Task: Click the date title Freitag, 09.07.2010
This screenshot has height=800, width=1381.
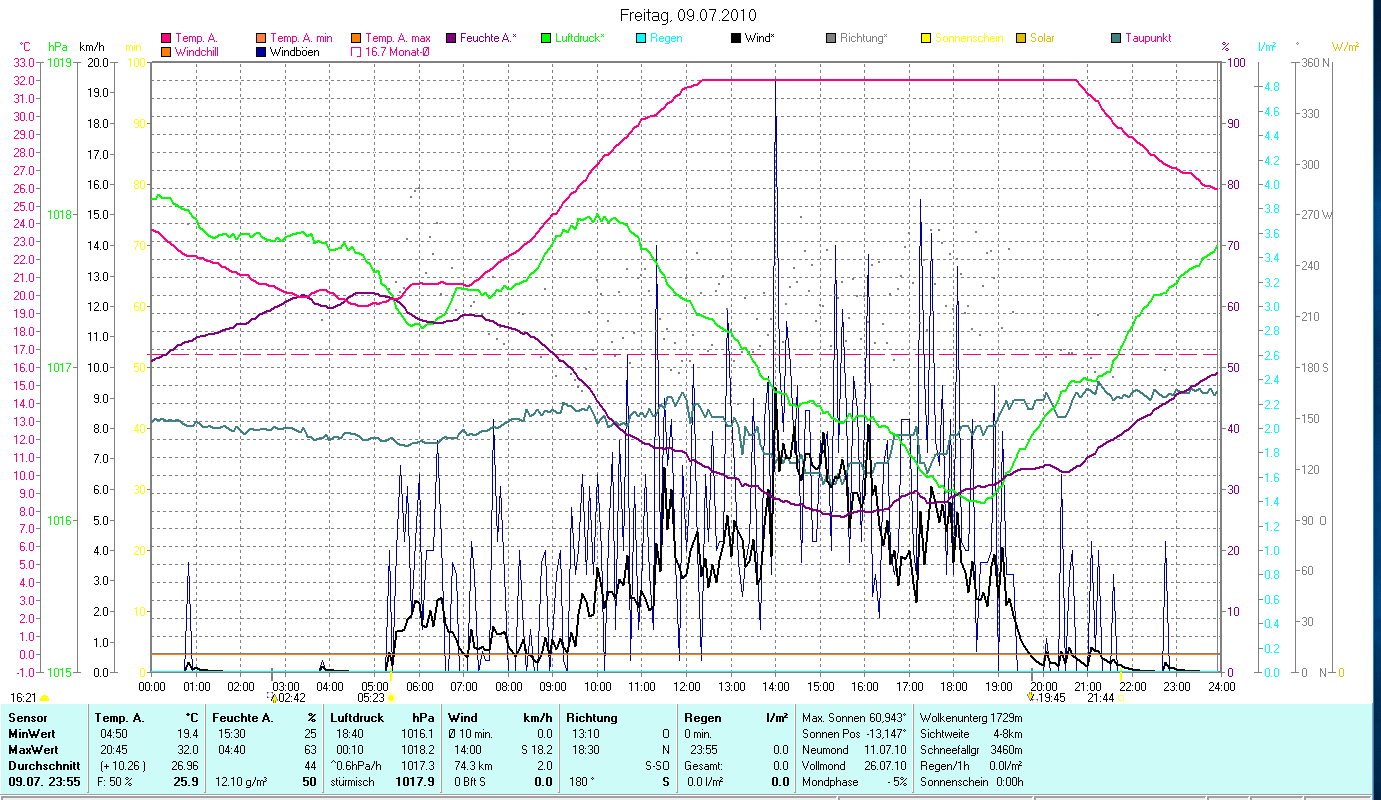Action: (689, 16)
